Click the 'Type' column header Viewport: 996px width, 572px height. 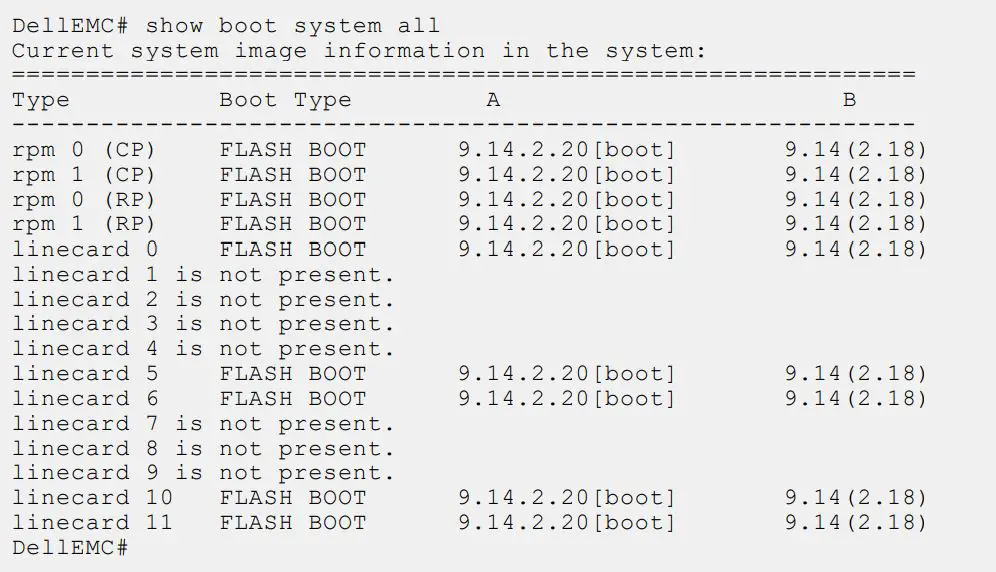pos(41,100)
